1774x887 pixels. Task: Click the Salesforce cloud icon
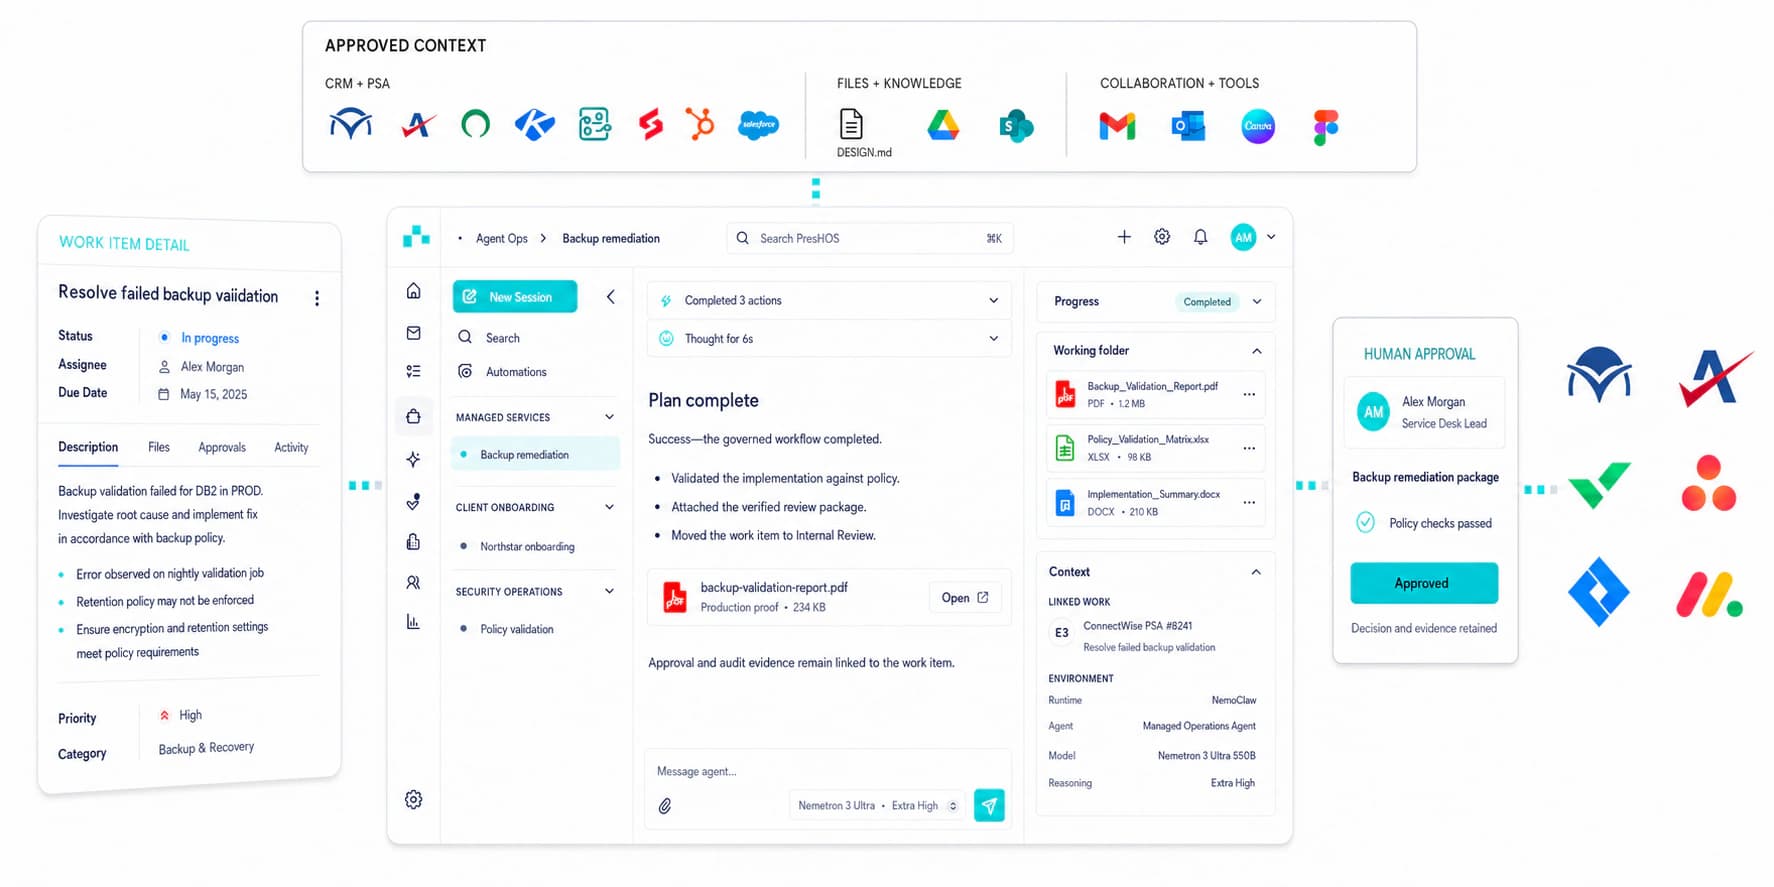click(x=759, y=125)
